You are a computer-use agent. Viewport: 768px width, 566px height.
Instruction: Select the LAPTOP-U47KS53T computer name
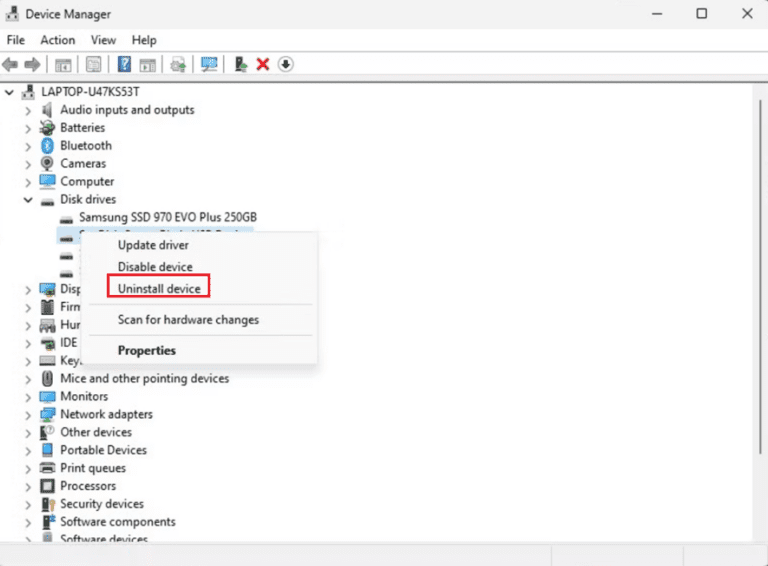click(90, 92)
